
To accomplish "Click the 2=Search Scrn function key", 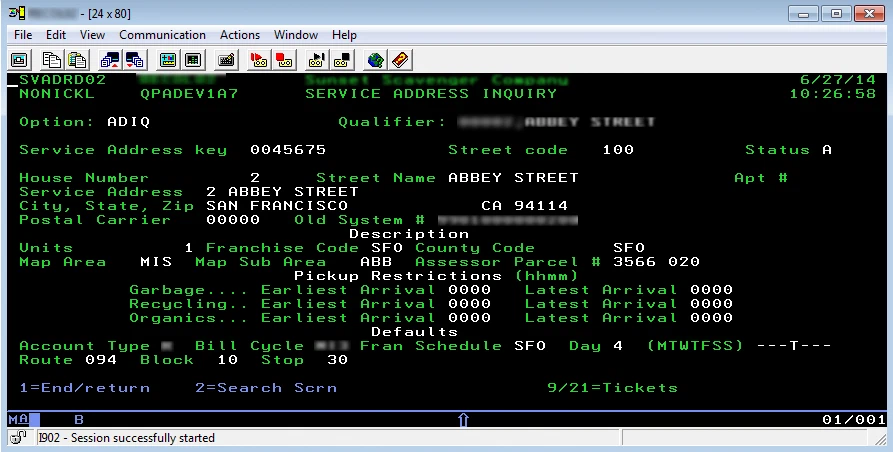I will tap(266, 388).
